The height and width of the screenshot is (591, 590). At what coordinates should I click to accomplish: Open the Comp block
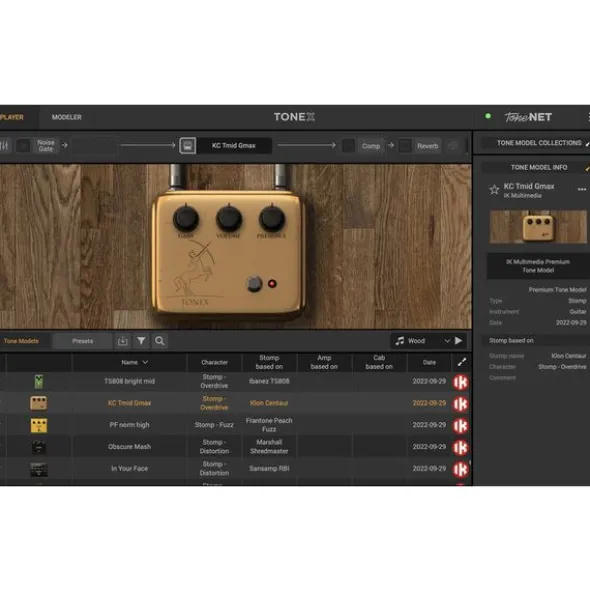pos(371,146)
